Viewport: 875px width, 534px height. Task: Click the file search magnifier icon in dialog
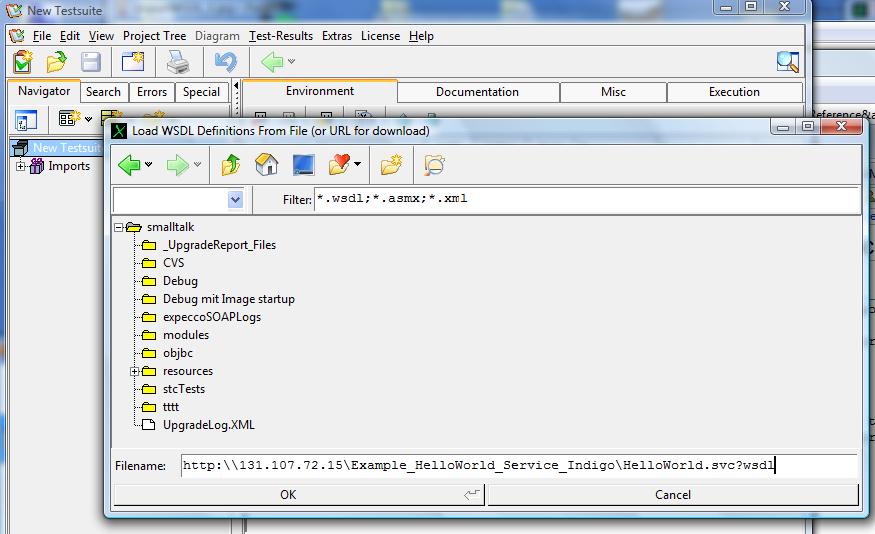point(434,164)
